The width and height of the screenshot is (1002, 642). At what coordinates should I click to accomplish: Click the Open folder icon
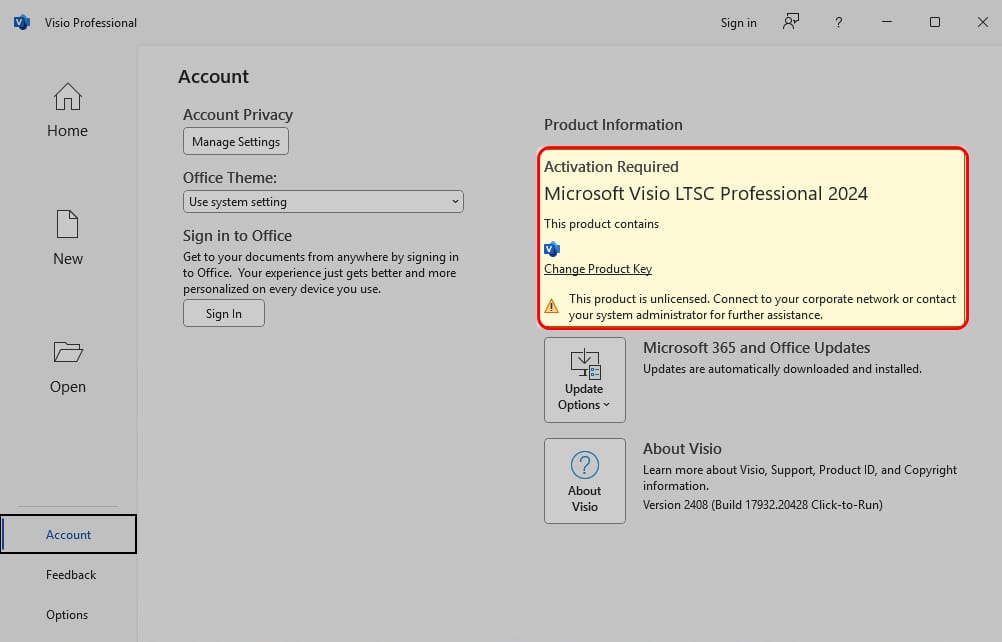pyautogui.click(x=68, y=352)
